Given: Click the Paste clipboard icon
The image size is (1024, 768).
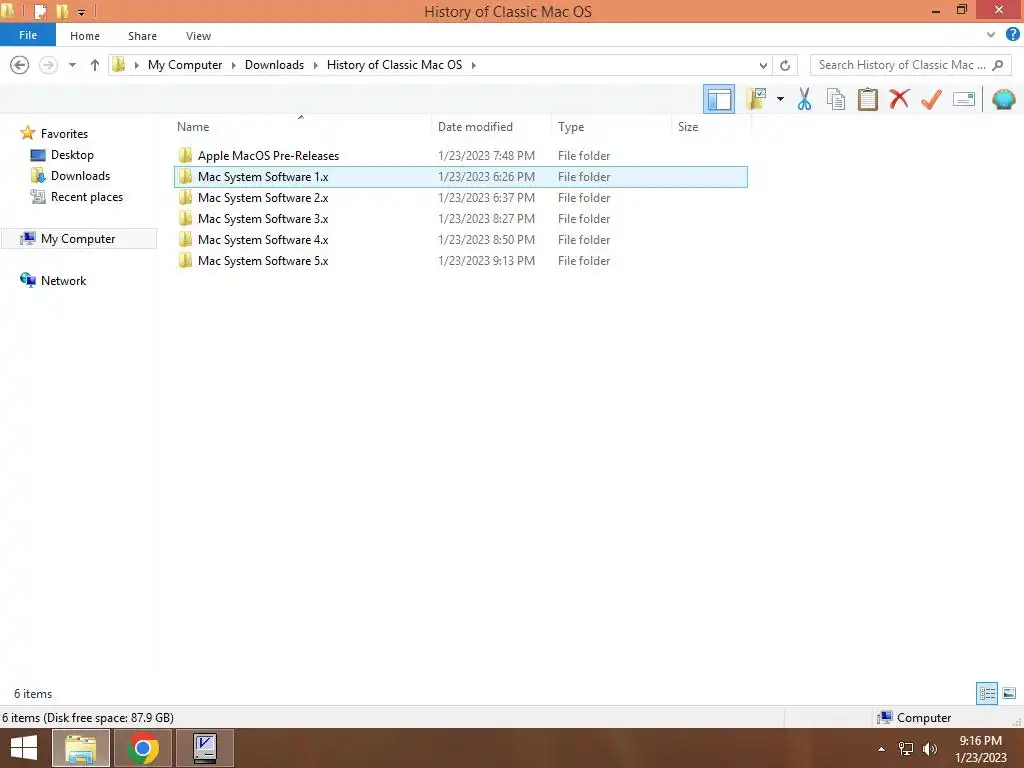Looking at the screenshot, I should point(867,99).
